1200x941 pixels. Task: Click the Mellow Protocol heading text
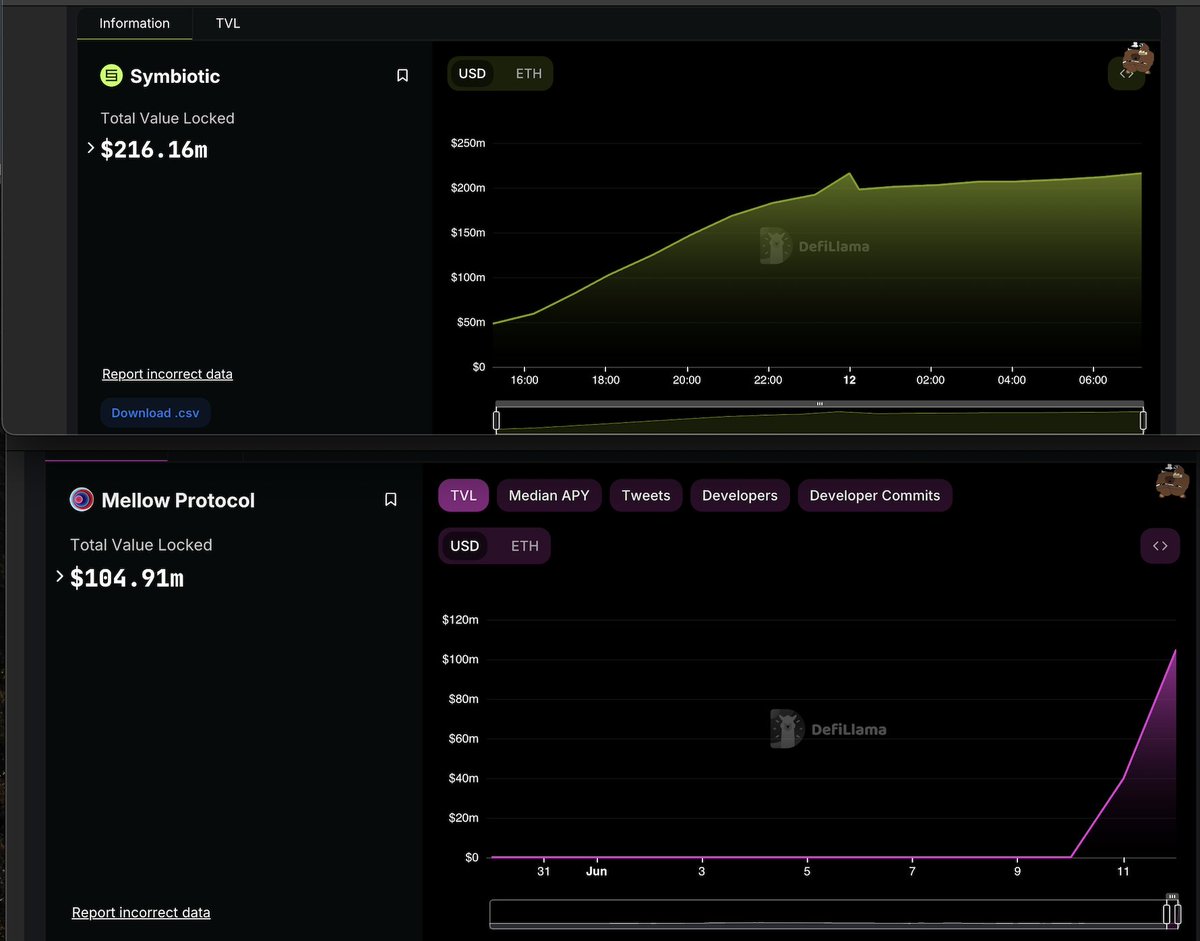pyautogui.click(x=178, y=500)
